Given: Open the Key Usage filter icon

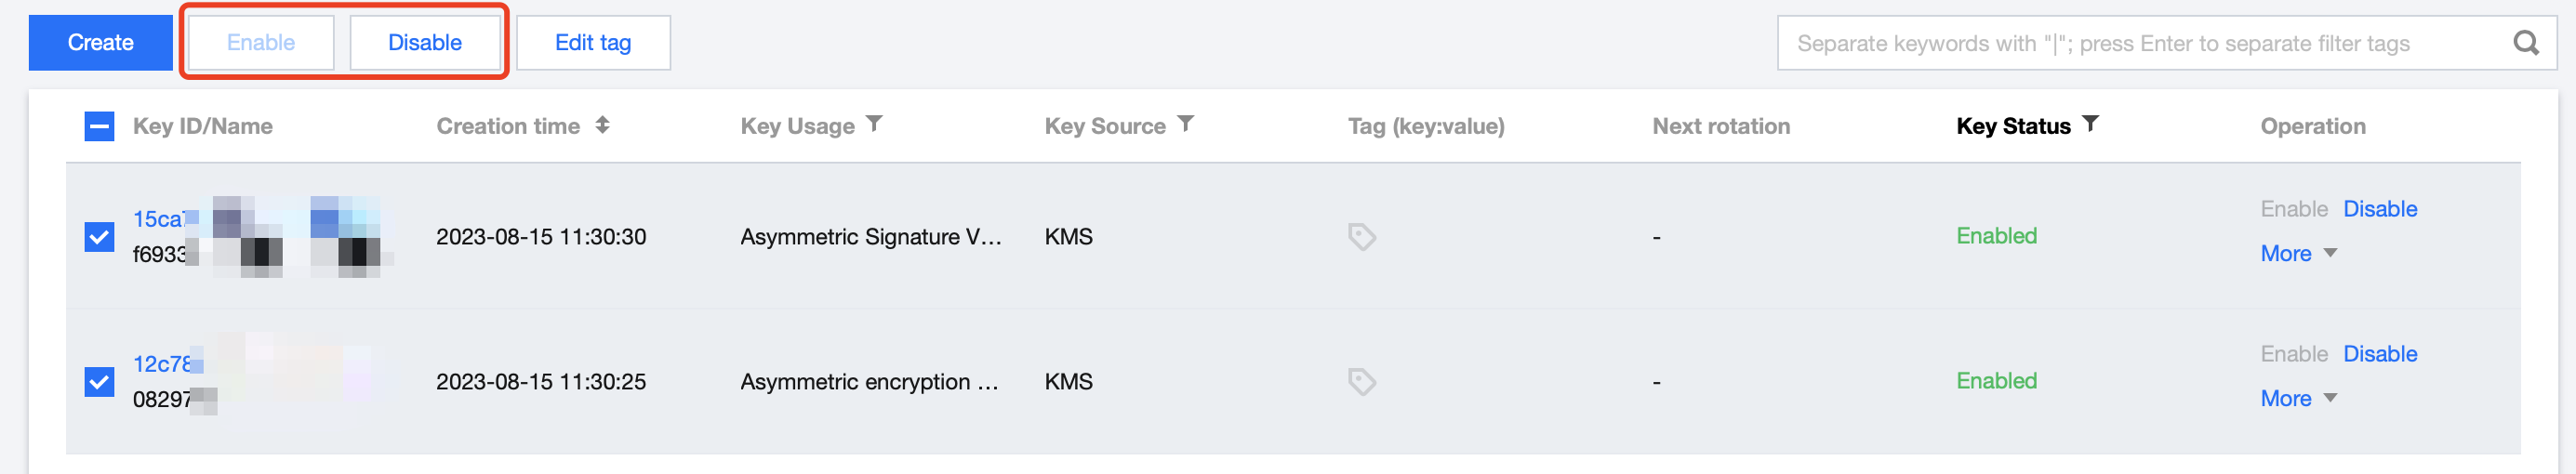Looking at the screenshot, I should coord(874,124).
